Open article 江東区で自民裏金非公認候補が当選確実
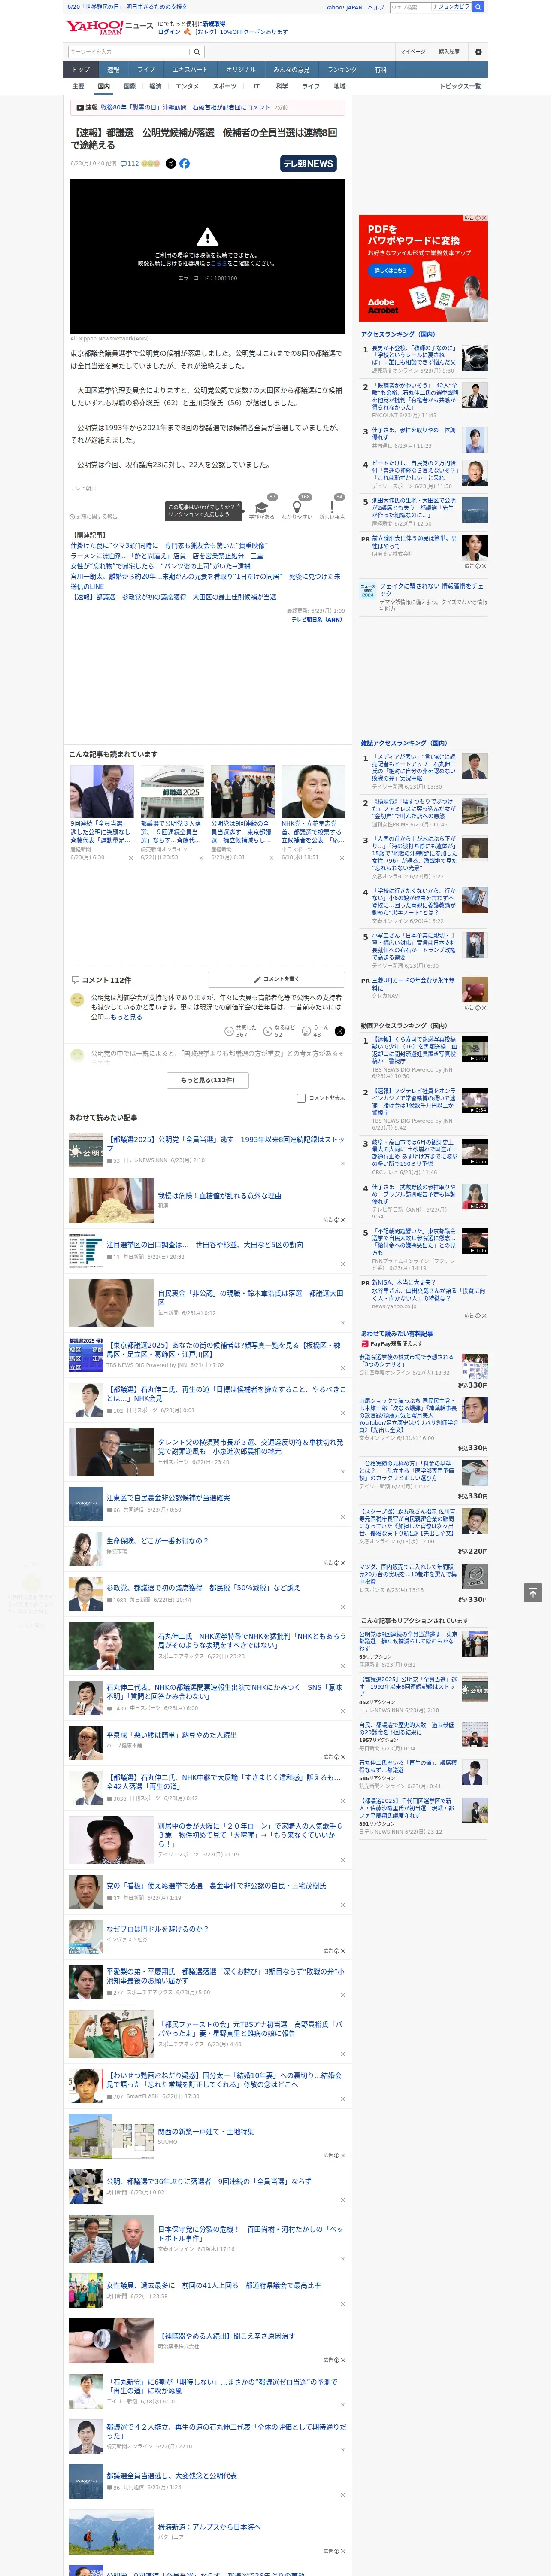 click(x=168, y=1497)
